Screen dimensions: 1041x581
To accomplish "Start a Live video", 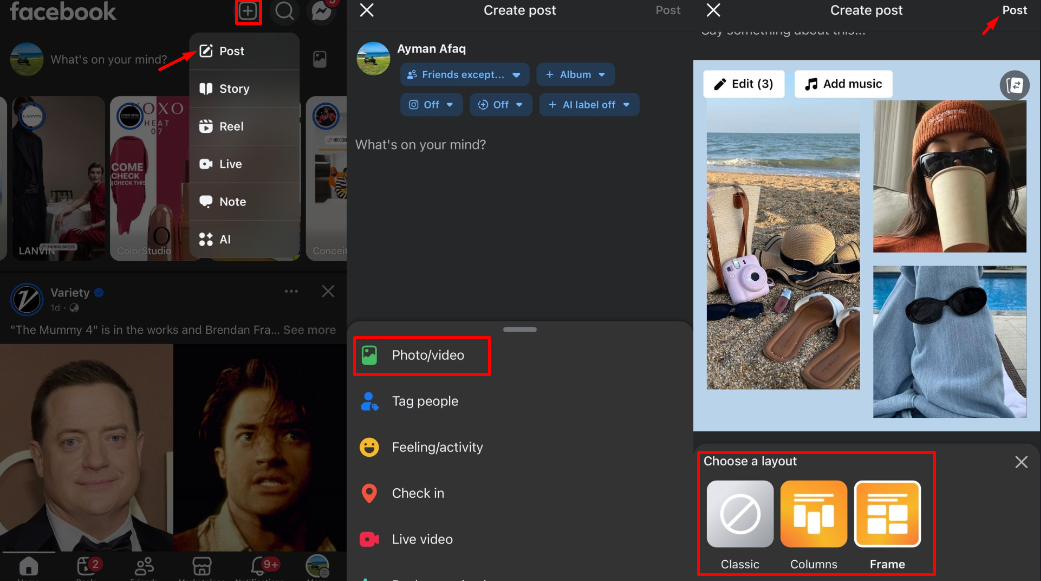I will click(x=421, y=539).
